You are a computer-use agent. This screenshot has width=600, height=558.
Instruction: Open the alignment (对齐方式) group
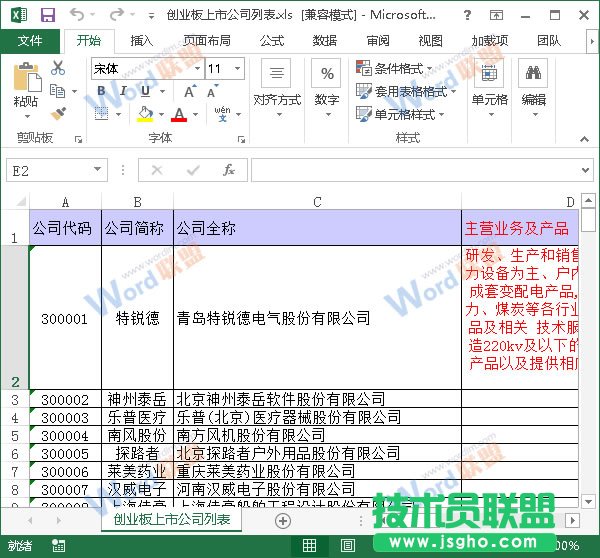pyautogui.click(x=277, y=89)
